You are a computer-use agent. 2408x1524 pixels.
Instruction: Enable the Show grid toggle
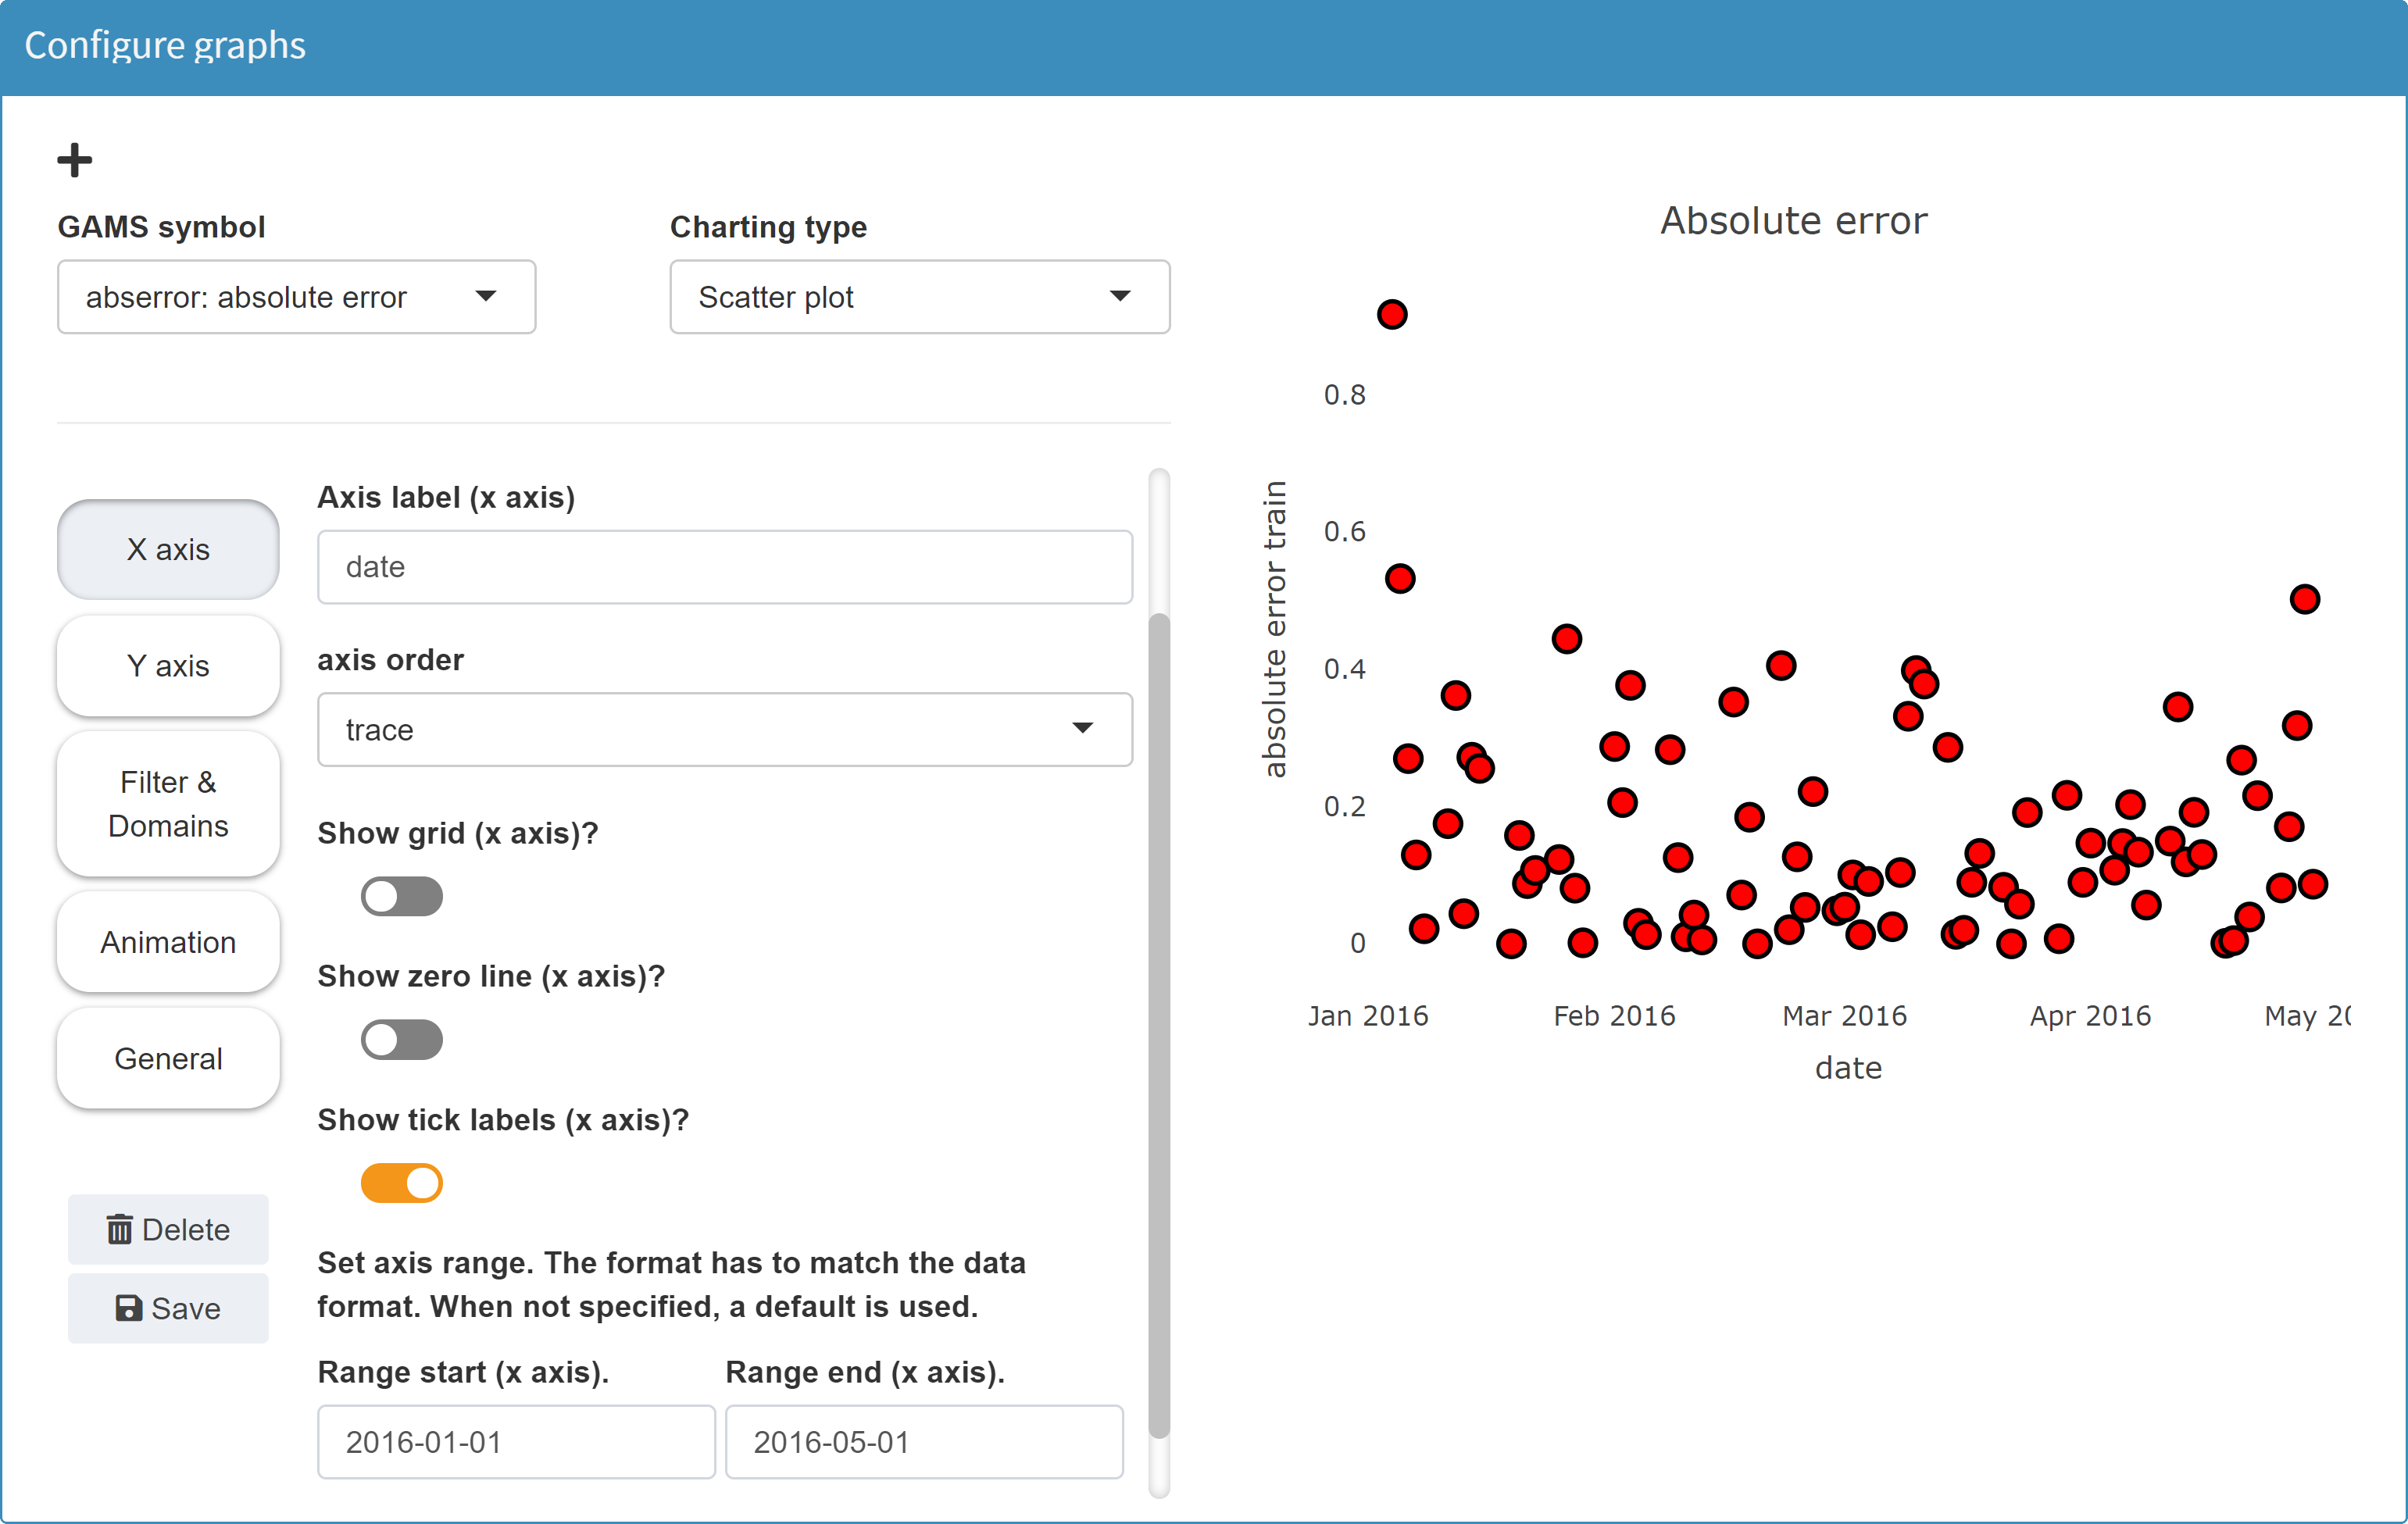pos(400,896)
